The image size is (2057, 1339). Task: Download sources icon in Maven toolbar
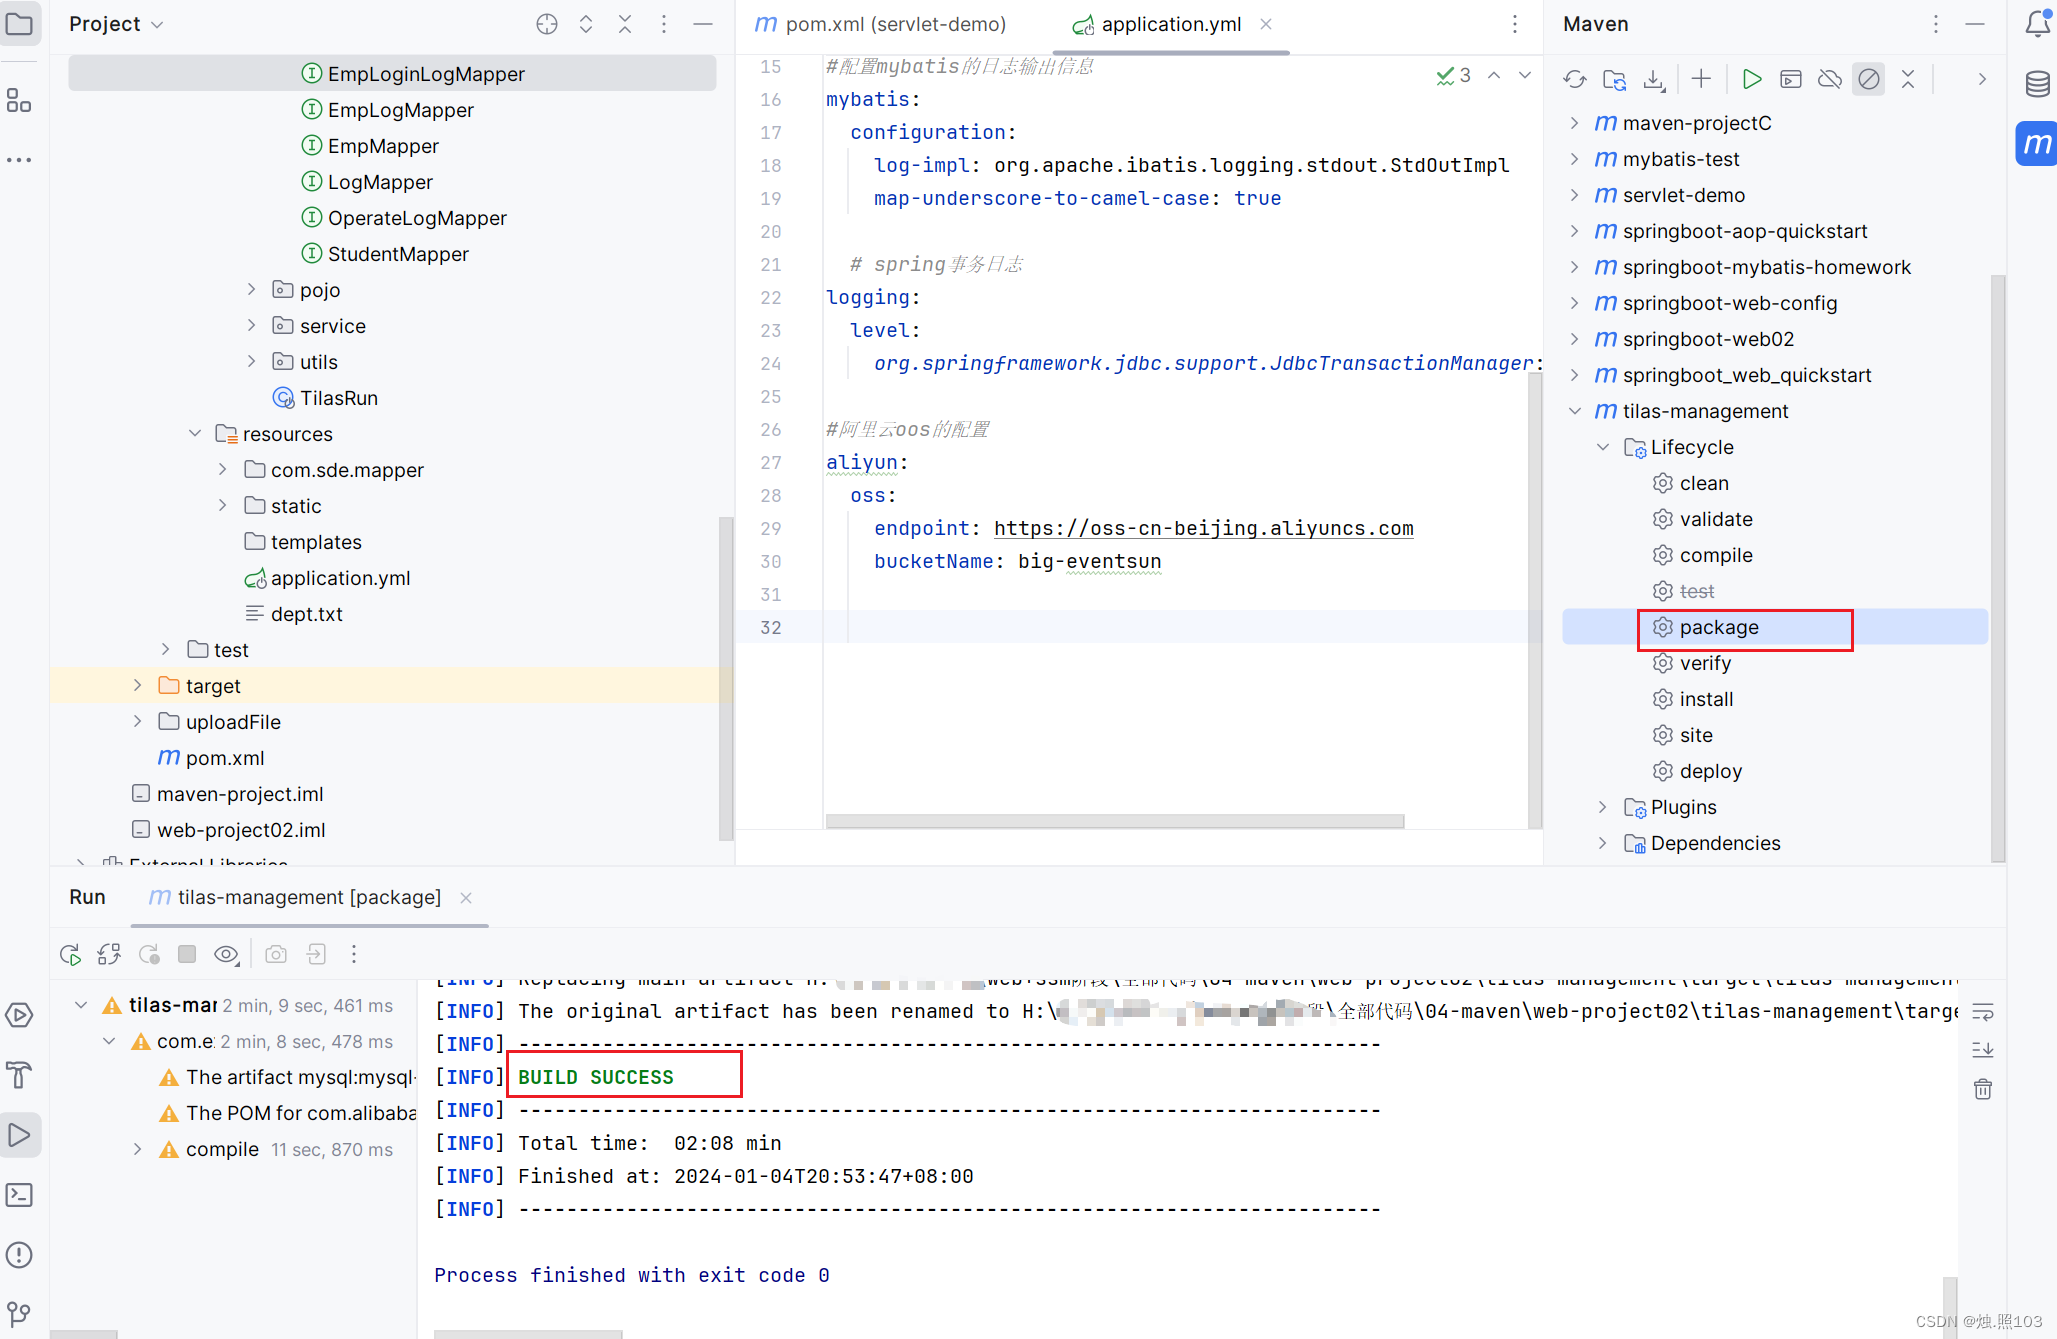pyautogui.click(x=1654, y=80)
